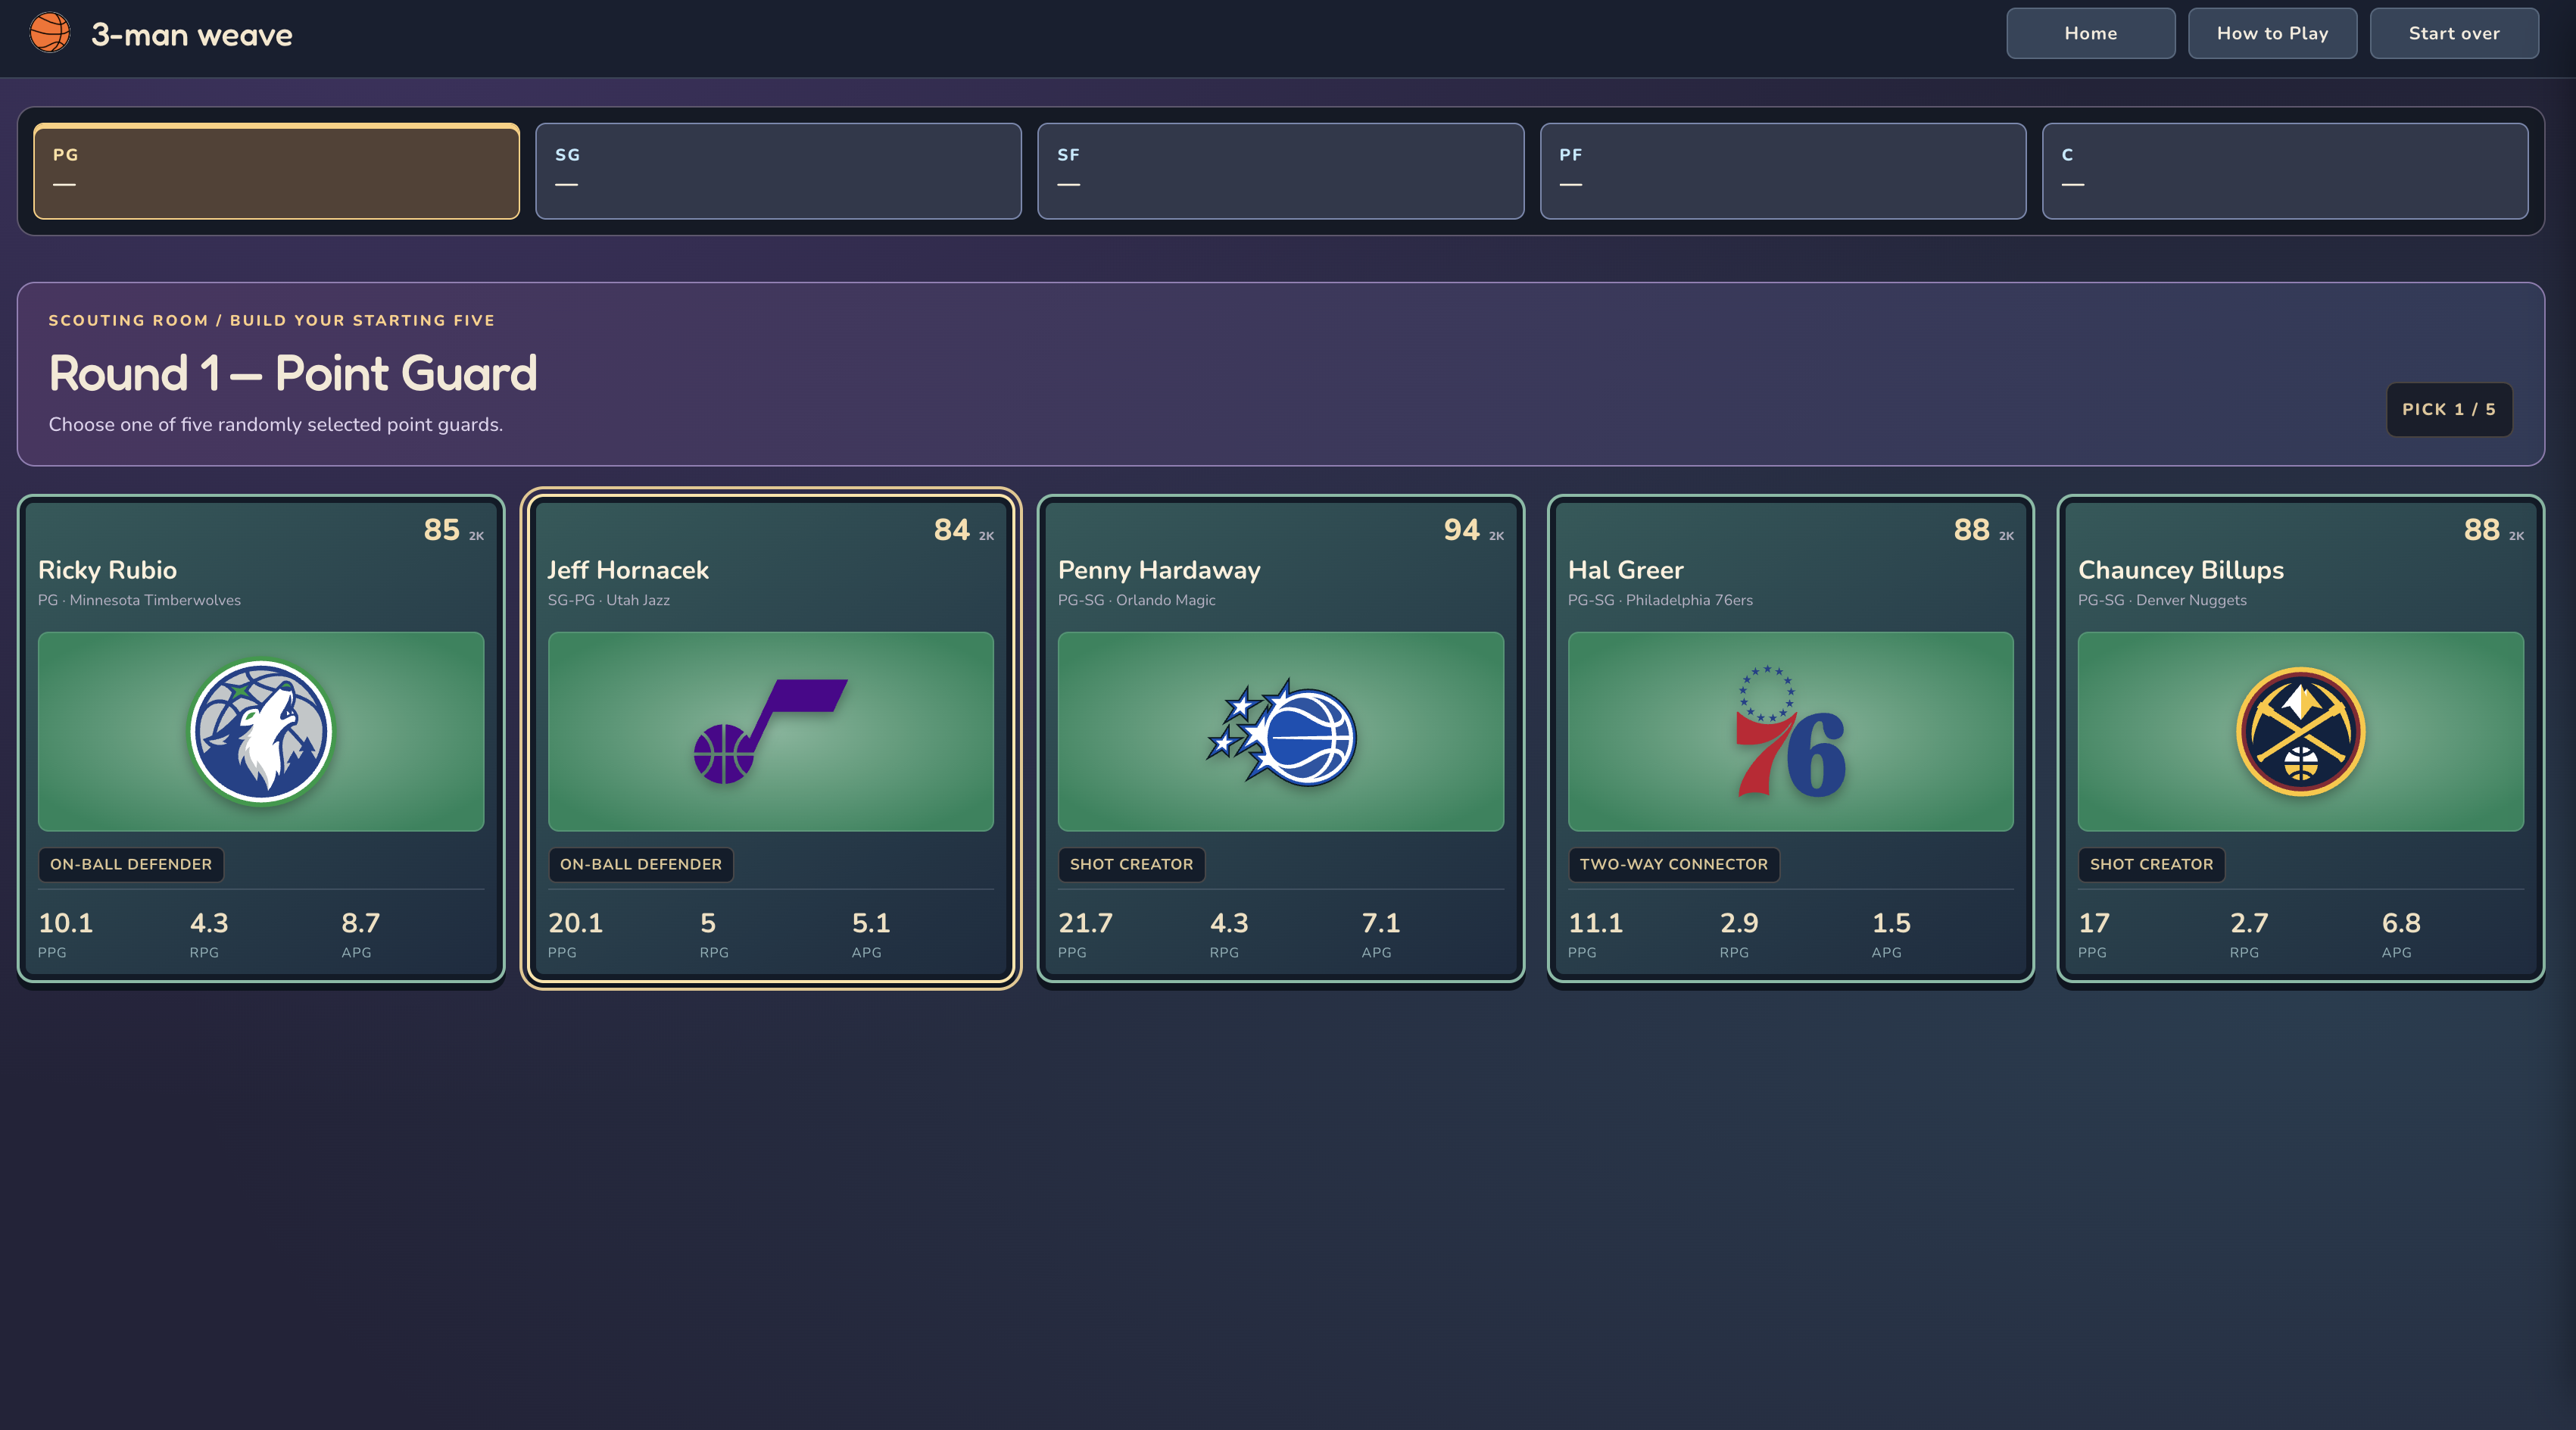
Task: Click the Philadelphia 76ers logo
Action: click(x=1790, y=731)
